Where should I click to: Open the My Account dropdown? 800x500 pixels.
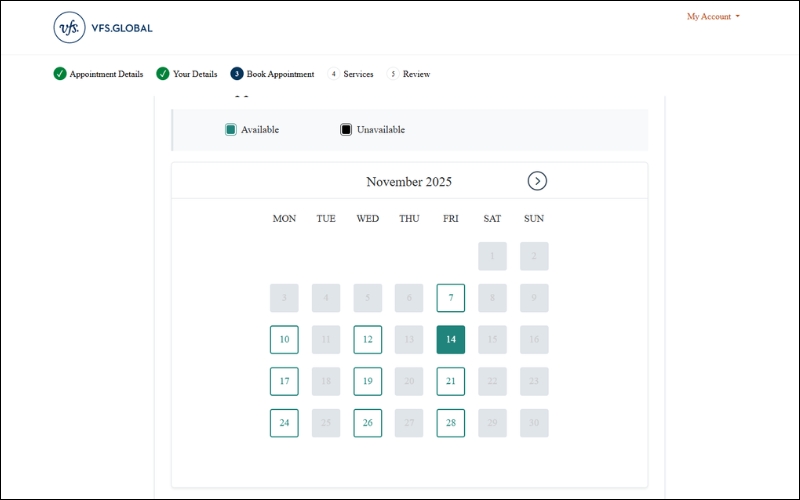coord(713,17)
